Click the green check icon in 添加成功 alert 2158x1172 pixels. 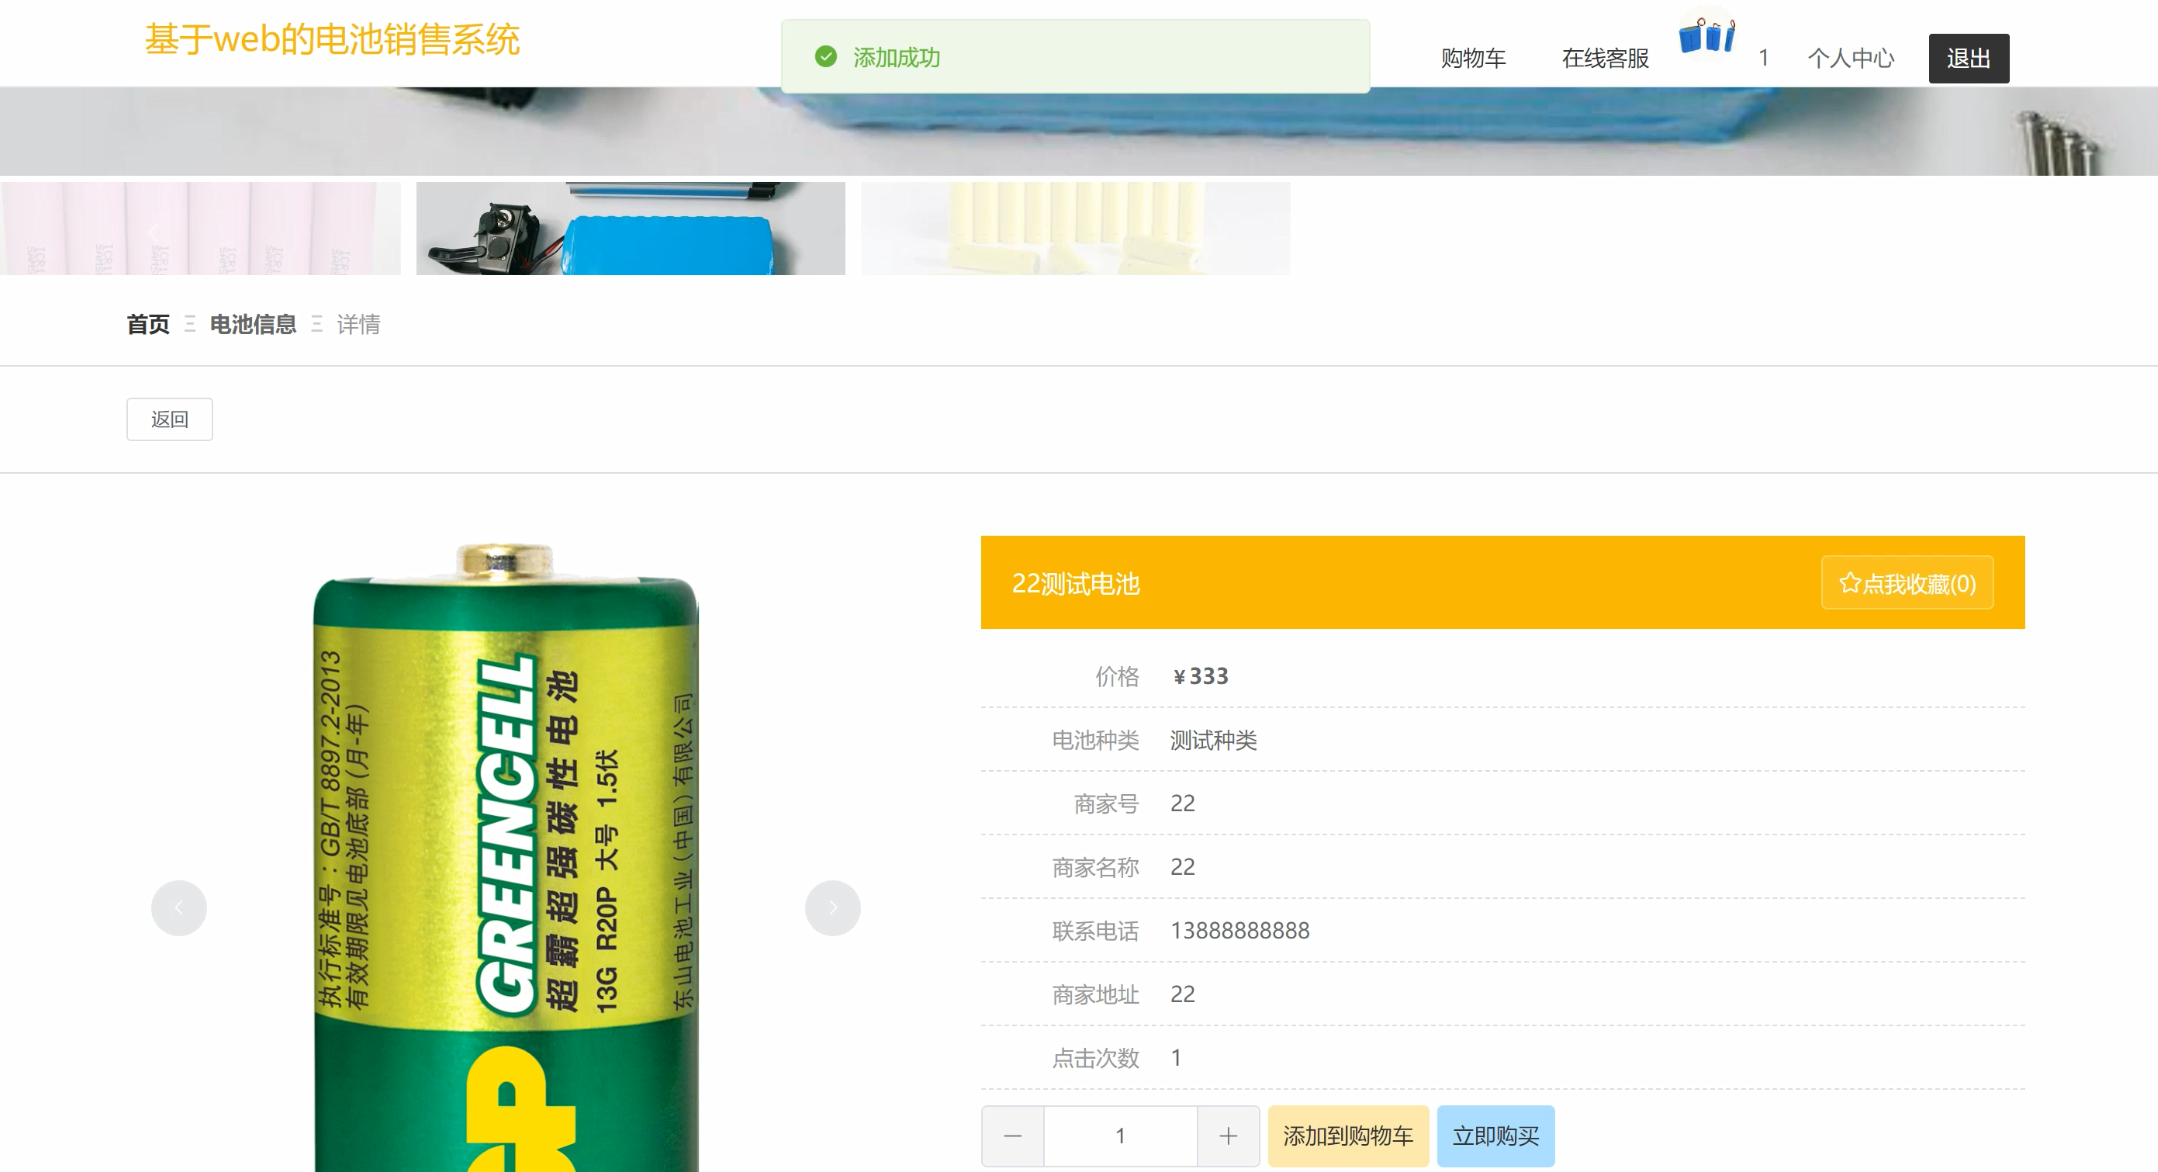click(x=826, y=57)
